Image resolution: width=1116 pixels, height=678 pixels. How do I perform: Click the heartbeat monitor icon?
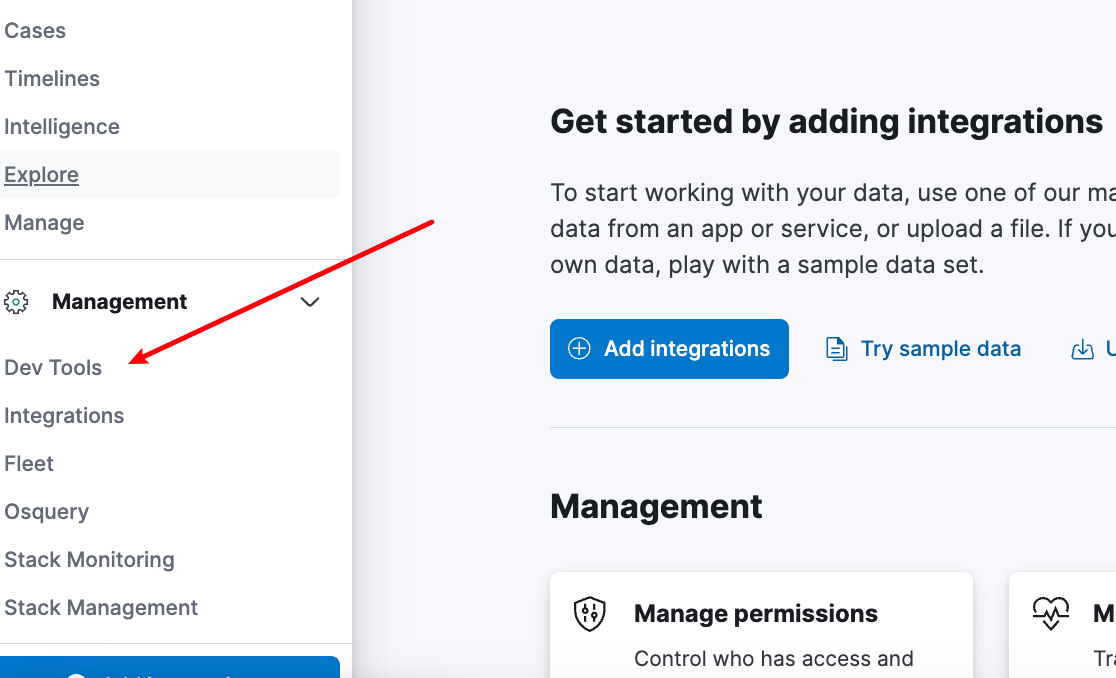[x=1051, y=613]
